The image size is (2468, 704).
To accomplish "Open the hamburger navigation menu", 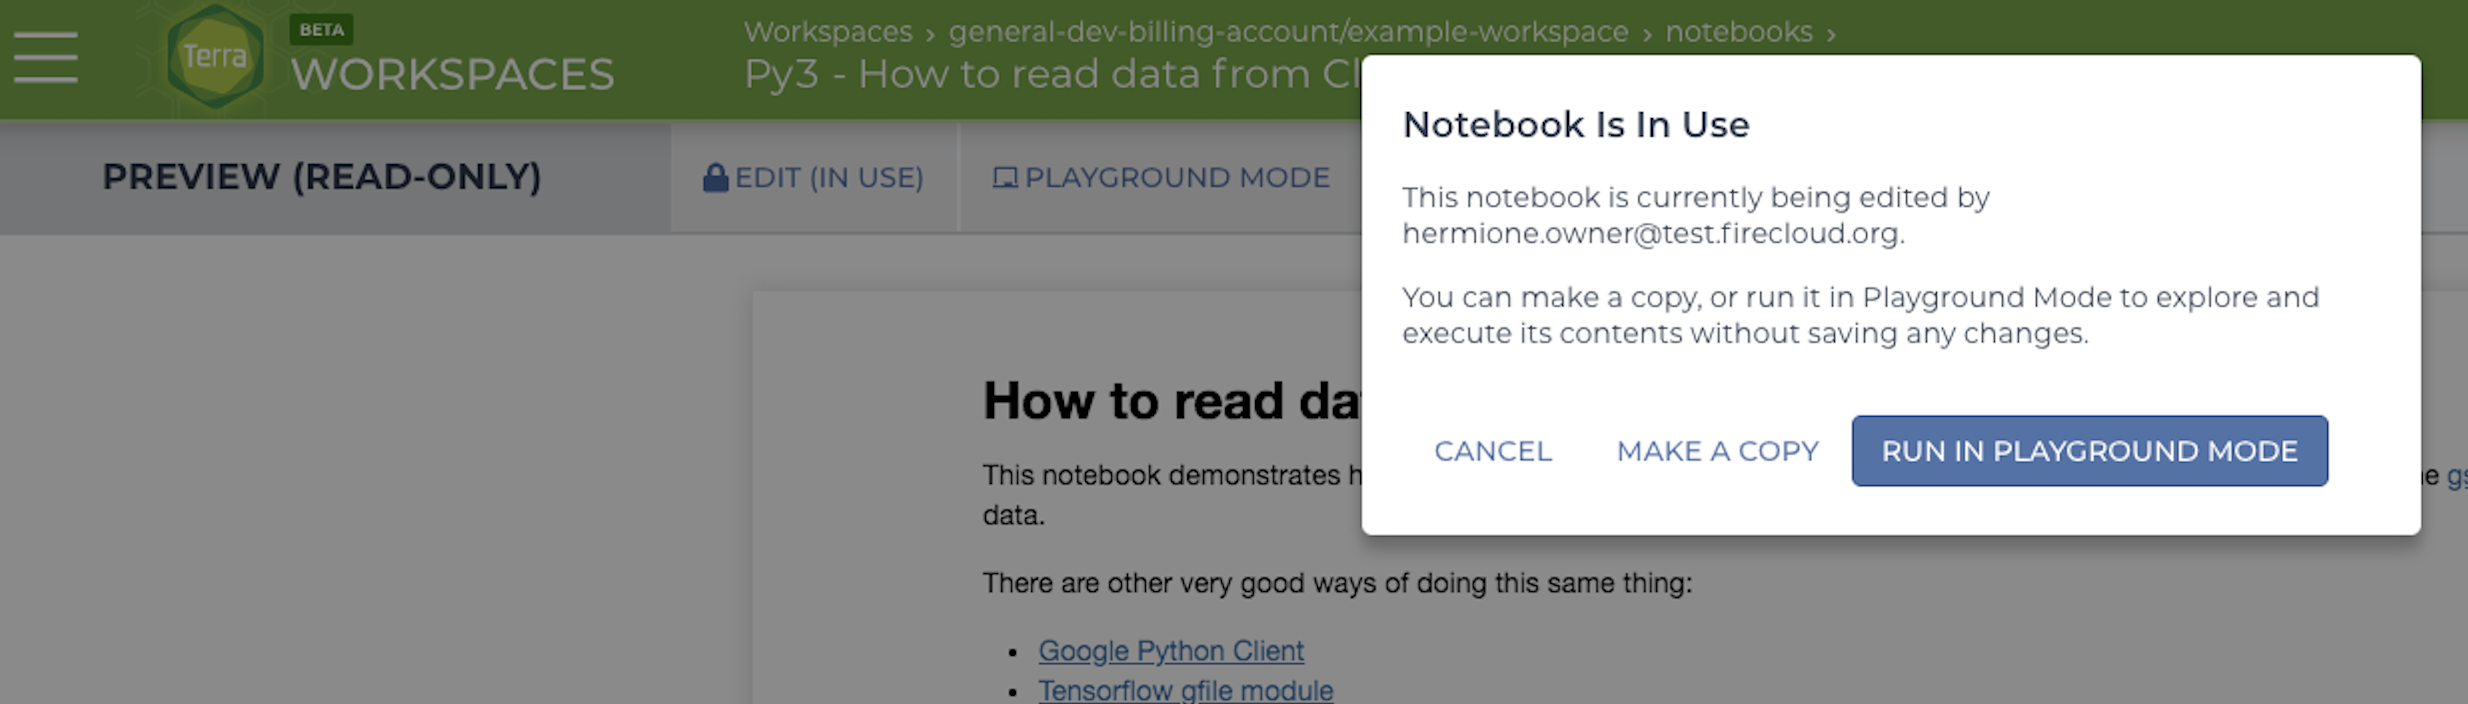I will click(46, 57).
